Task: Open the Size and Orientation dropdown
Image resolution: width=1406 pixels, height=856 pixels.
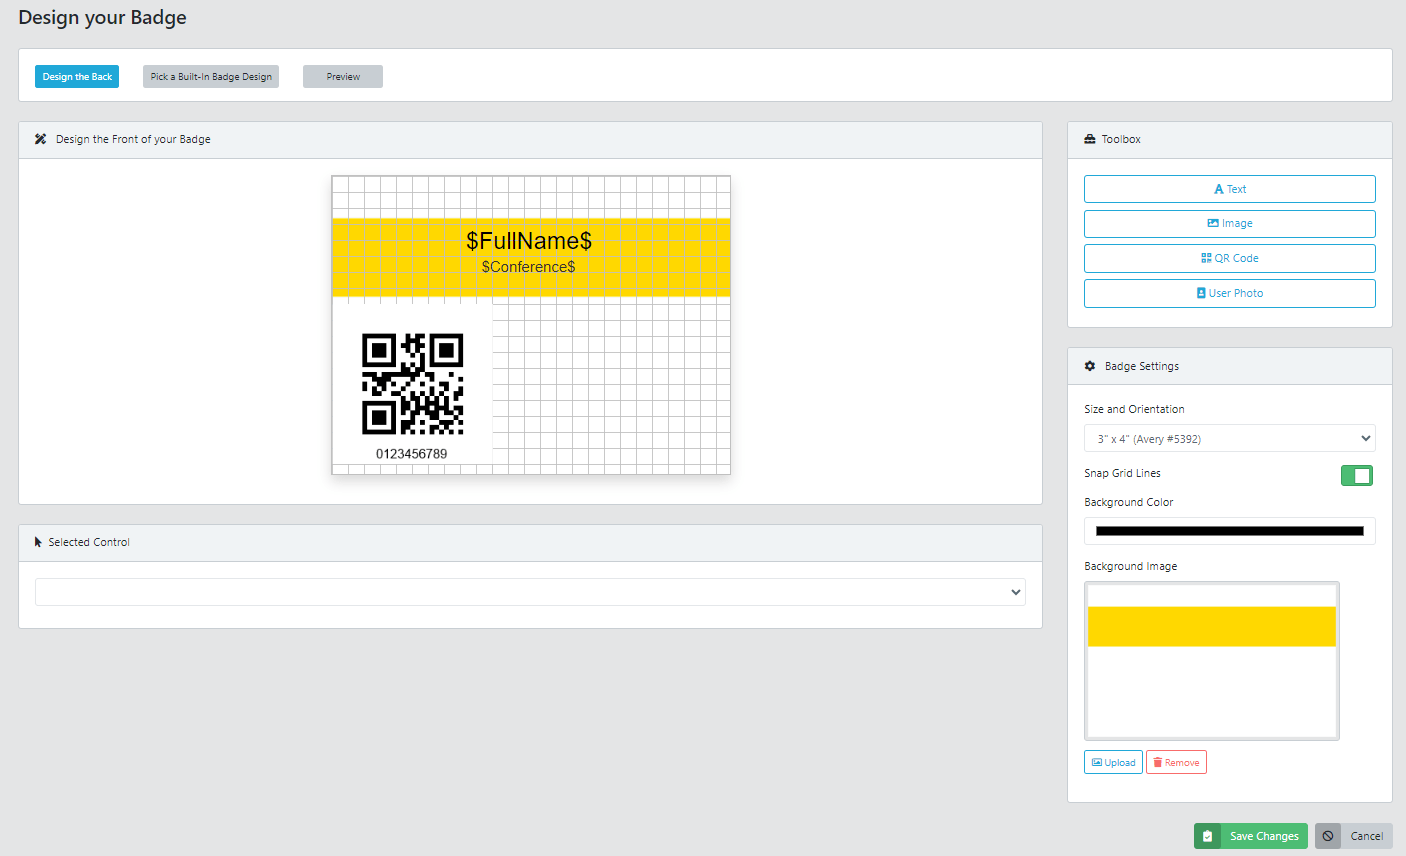Action: (1230, 438)
